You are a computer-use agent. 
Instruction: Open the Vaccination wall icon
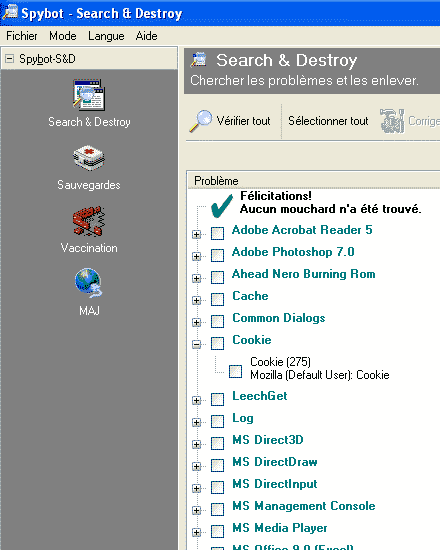click(x=89, y=221)
